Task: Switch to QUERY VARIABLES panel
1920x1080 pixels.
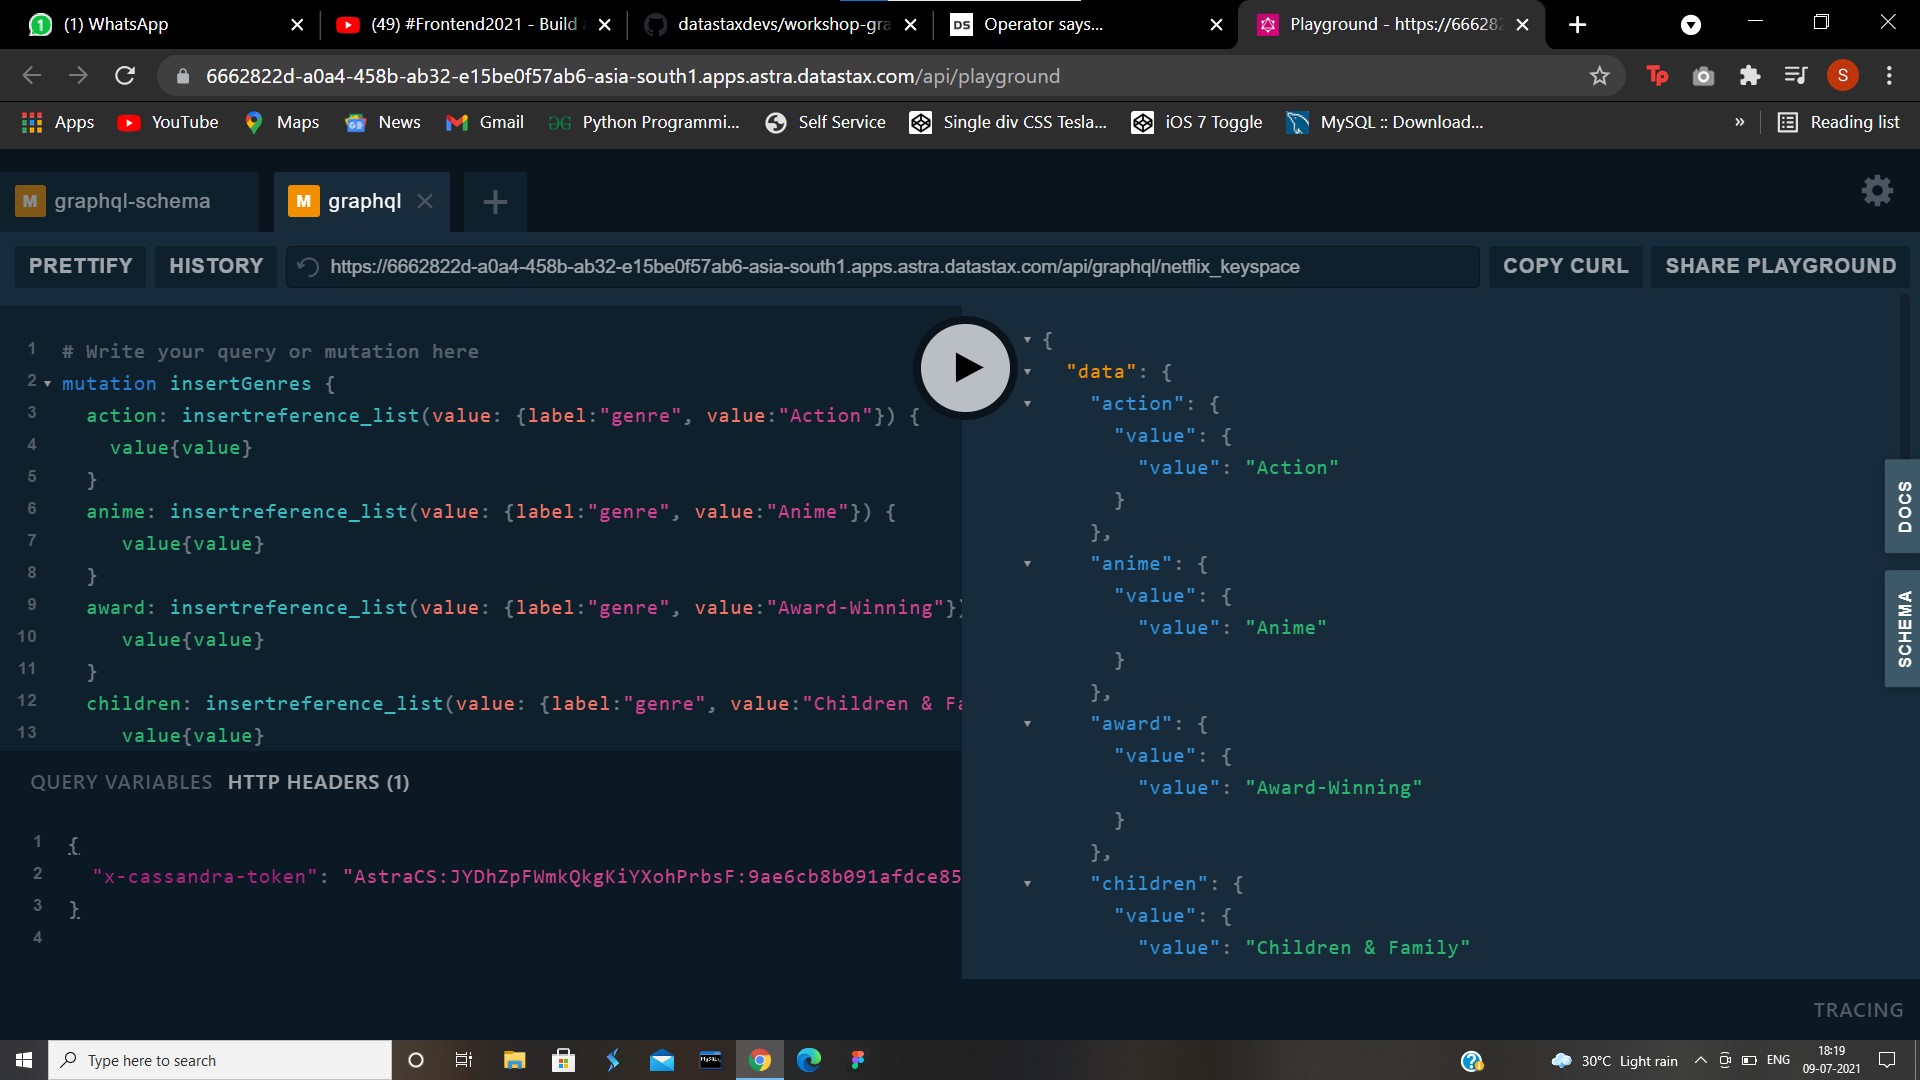Action: coord(121,781)
